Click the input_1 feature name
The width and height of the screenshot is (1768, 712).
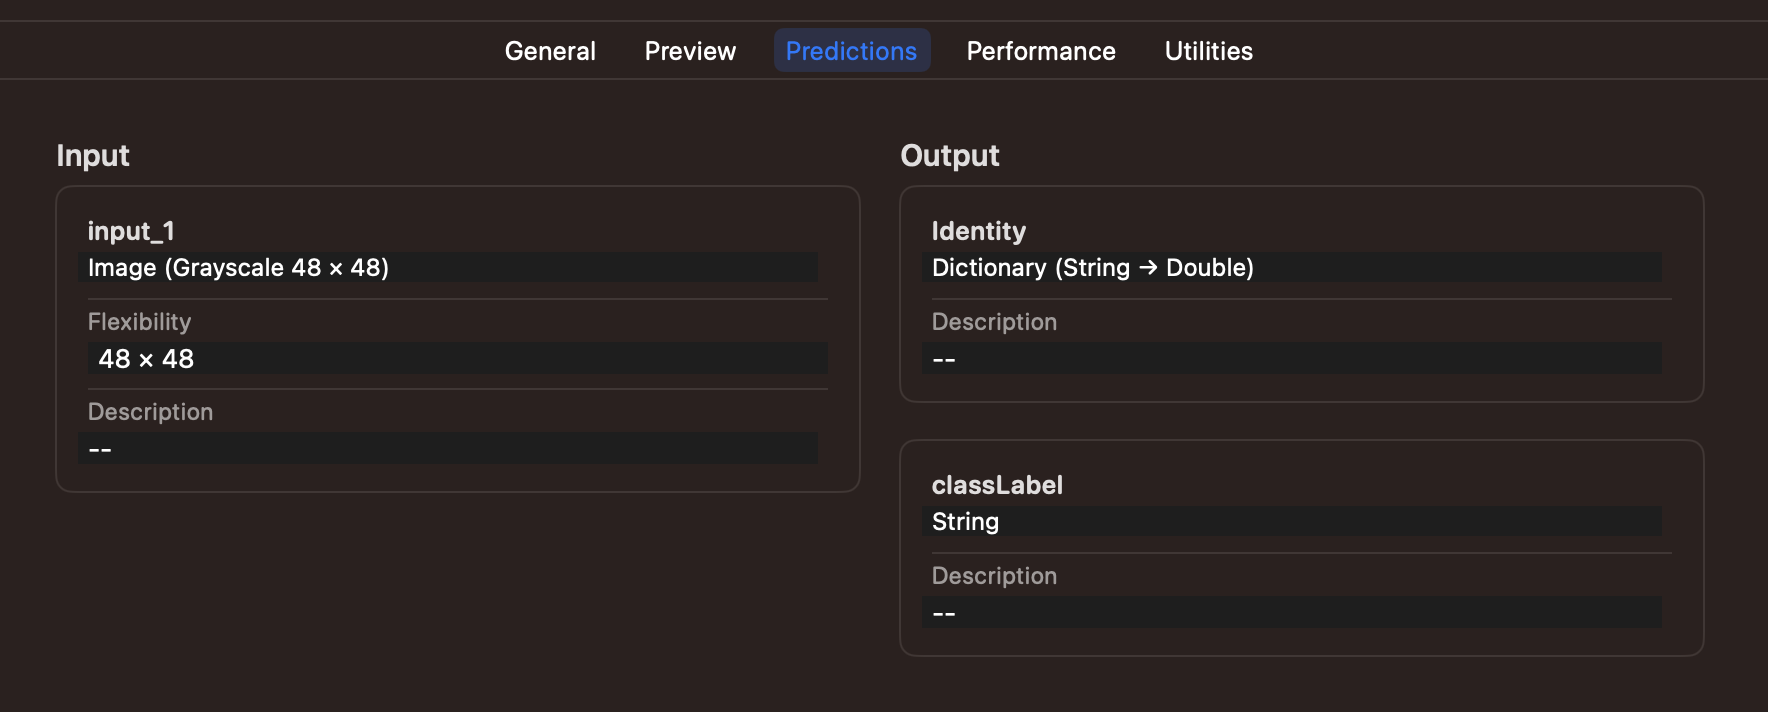click(x=131, y=231)
